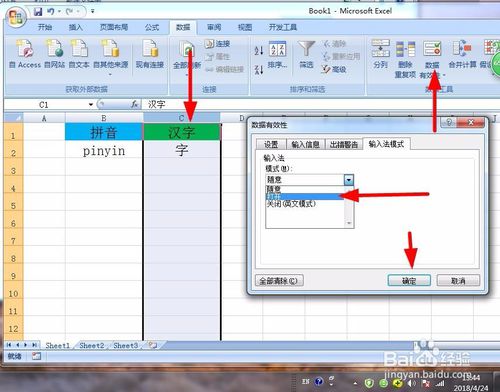Open the Office button menu
The height and width of the screenshot is (392, 500).
16,17
